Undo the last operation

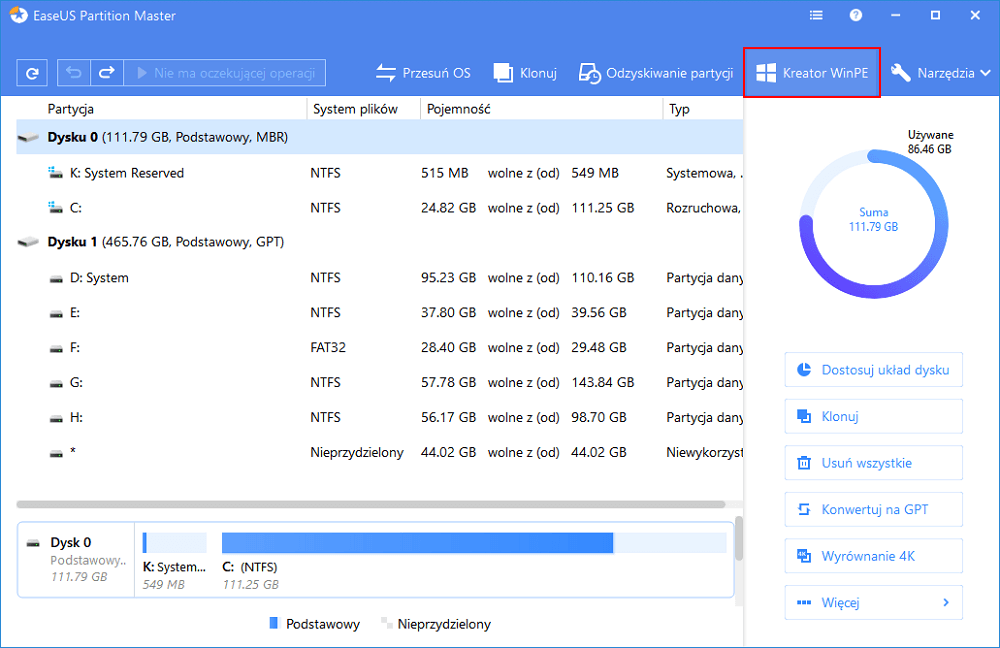(74, 73)
